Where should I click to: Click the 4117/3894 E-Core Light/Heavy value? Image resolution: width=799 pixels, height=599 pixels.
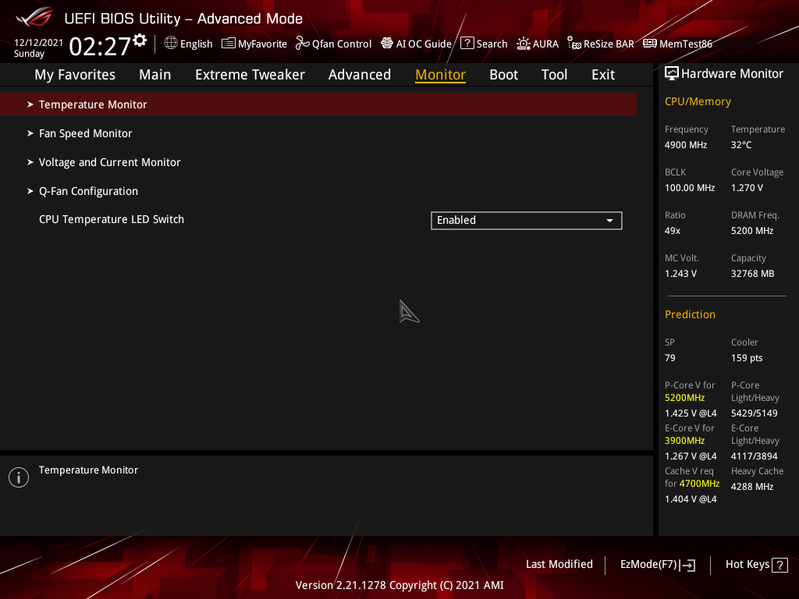754,456
